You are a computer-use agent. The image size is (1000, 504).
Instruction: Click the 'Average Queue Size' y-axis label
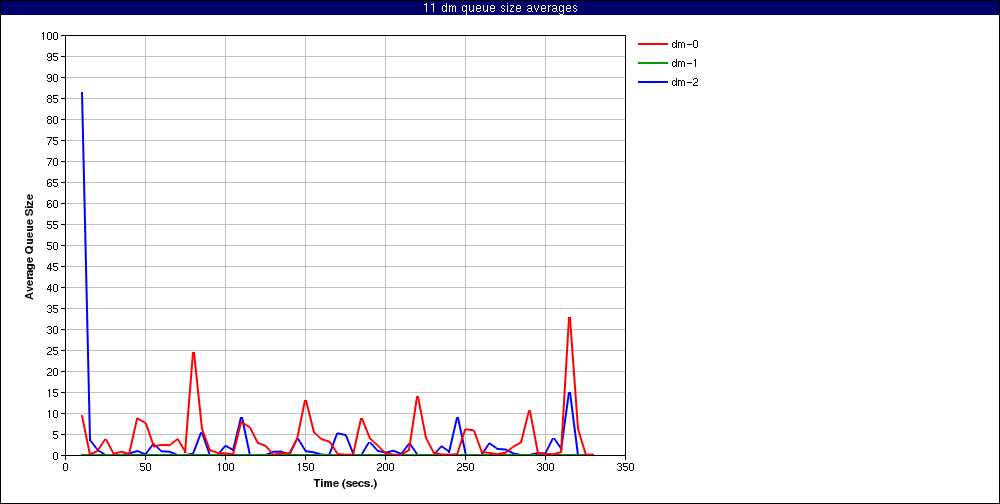click(29, 246)
